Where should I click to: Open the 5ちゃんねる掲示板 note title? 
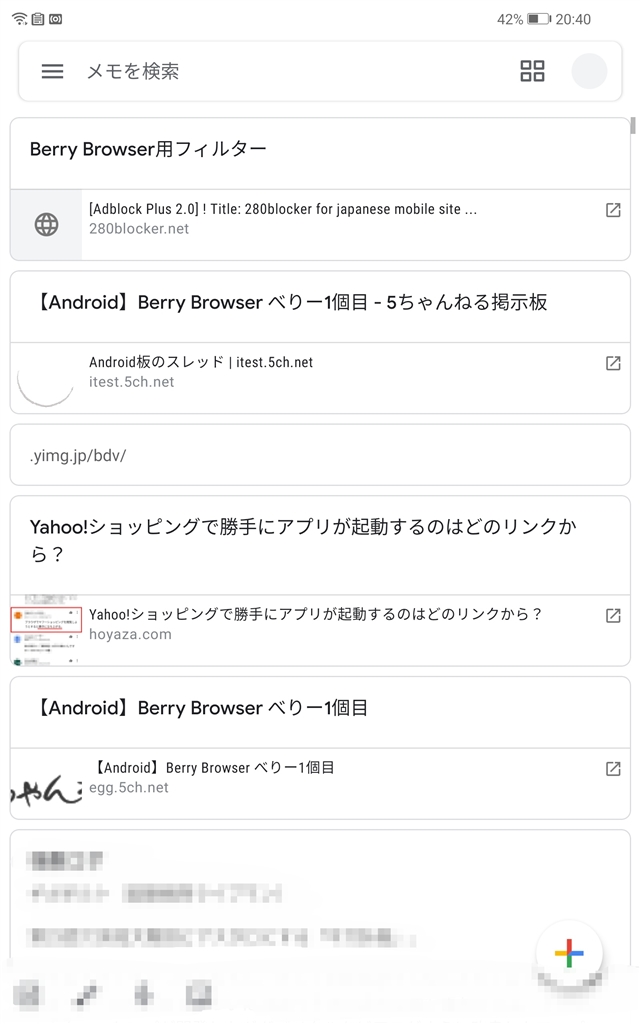(290, 303)
